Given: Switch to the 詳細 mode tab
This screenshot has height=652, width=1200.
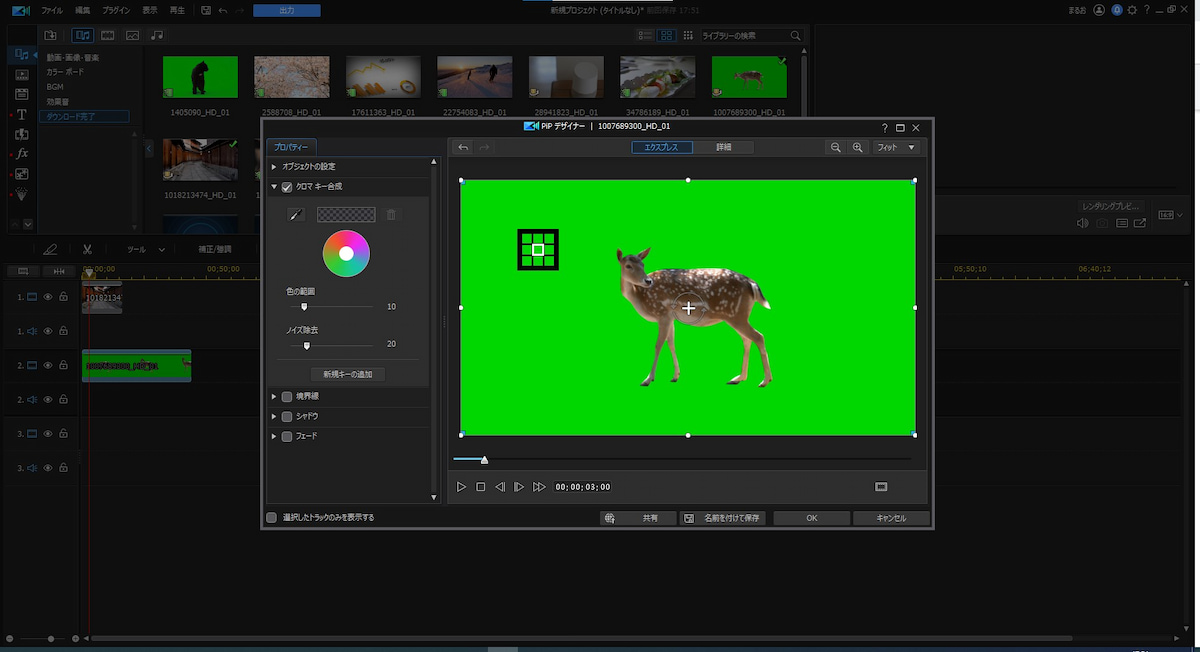Looking at the screenshot, I should (x=724, y=148).
